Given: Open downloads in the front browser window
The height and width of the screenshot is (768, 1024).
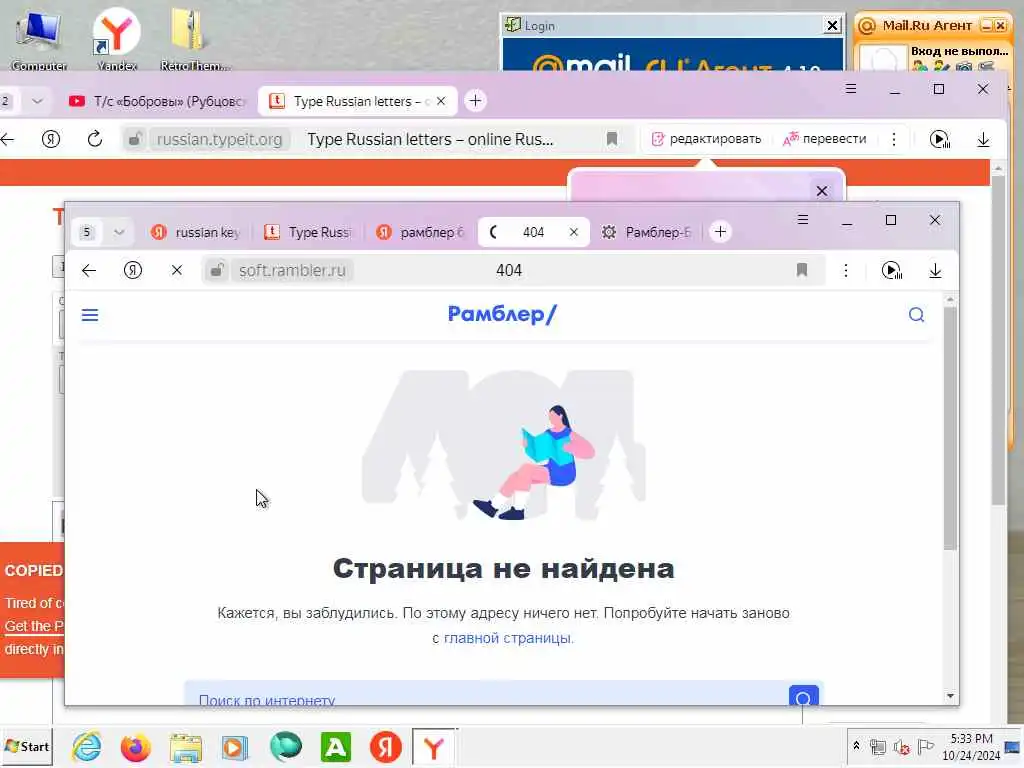Looking at the screenshot, I should [x=935, y=270].
